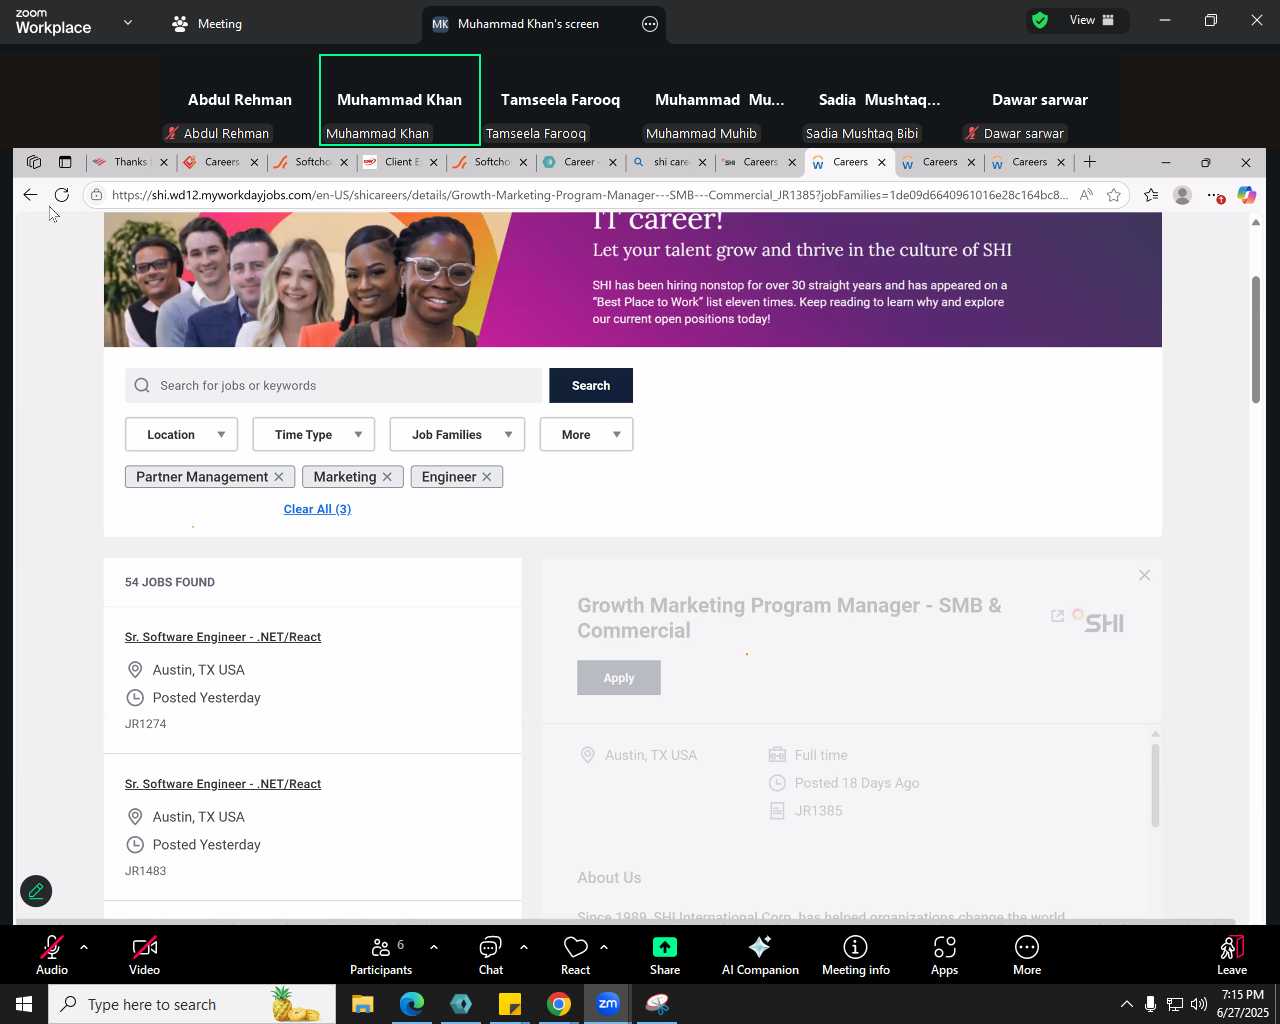Expand the arrow next to React
The width and height of the screenshot is (1280, 1024).
tap(603, 946)
